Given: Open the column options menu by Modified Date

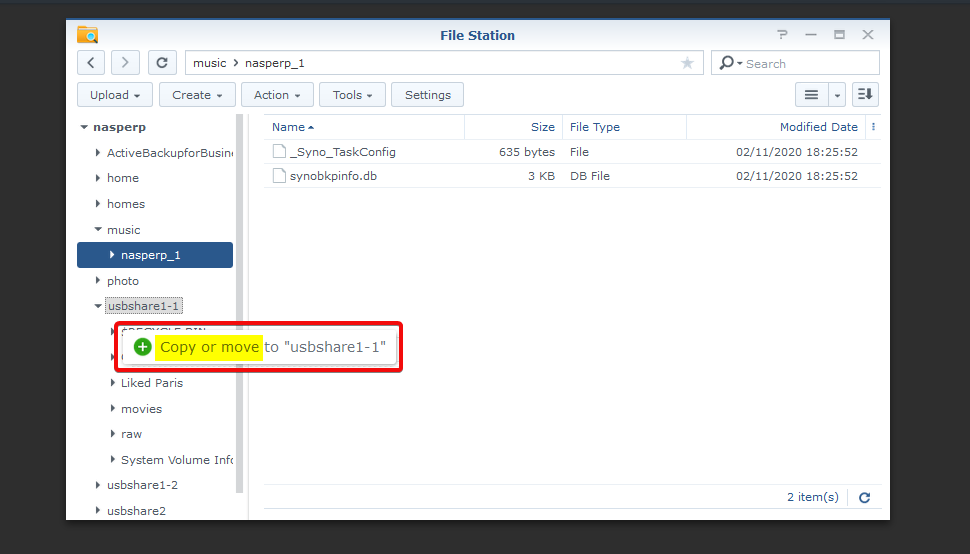Looking at the screenshot, I should click(x=873, y=127).
